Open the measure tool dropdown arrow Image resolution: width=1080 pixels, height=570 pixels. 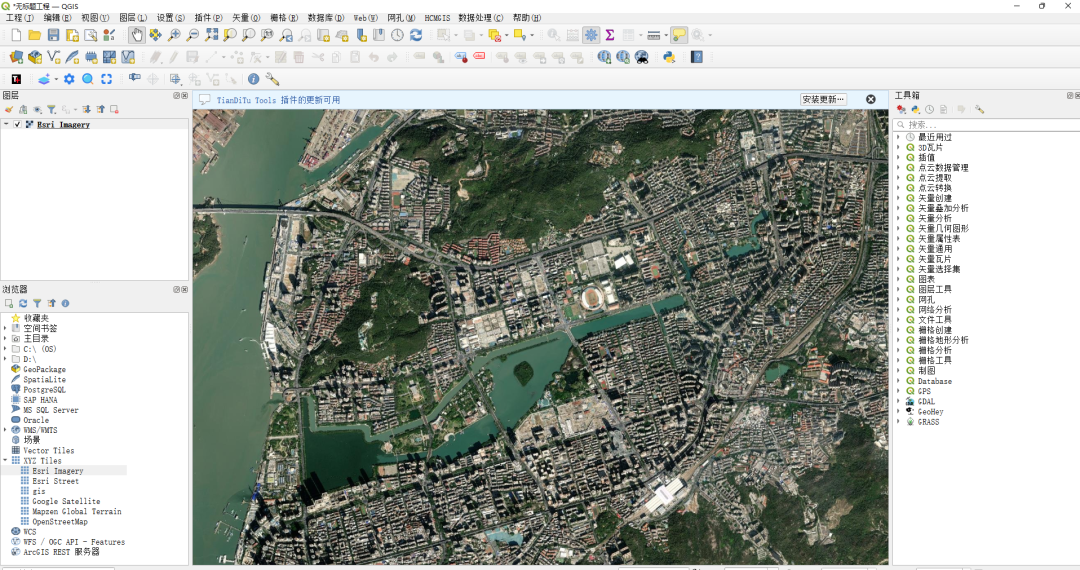665,36
